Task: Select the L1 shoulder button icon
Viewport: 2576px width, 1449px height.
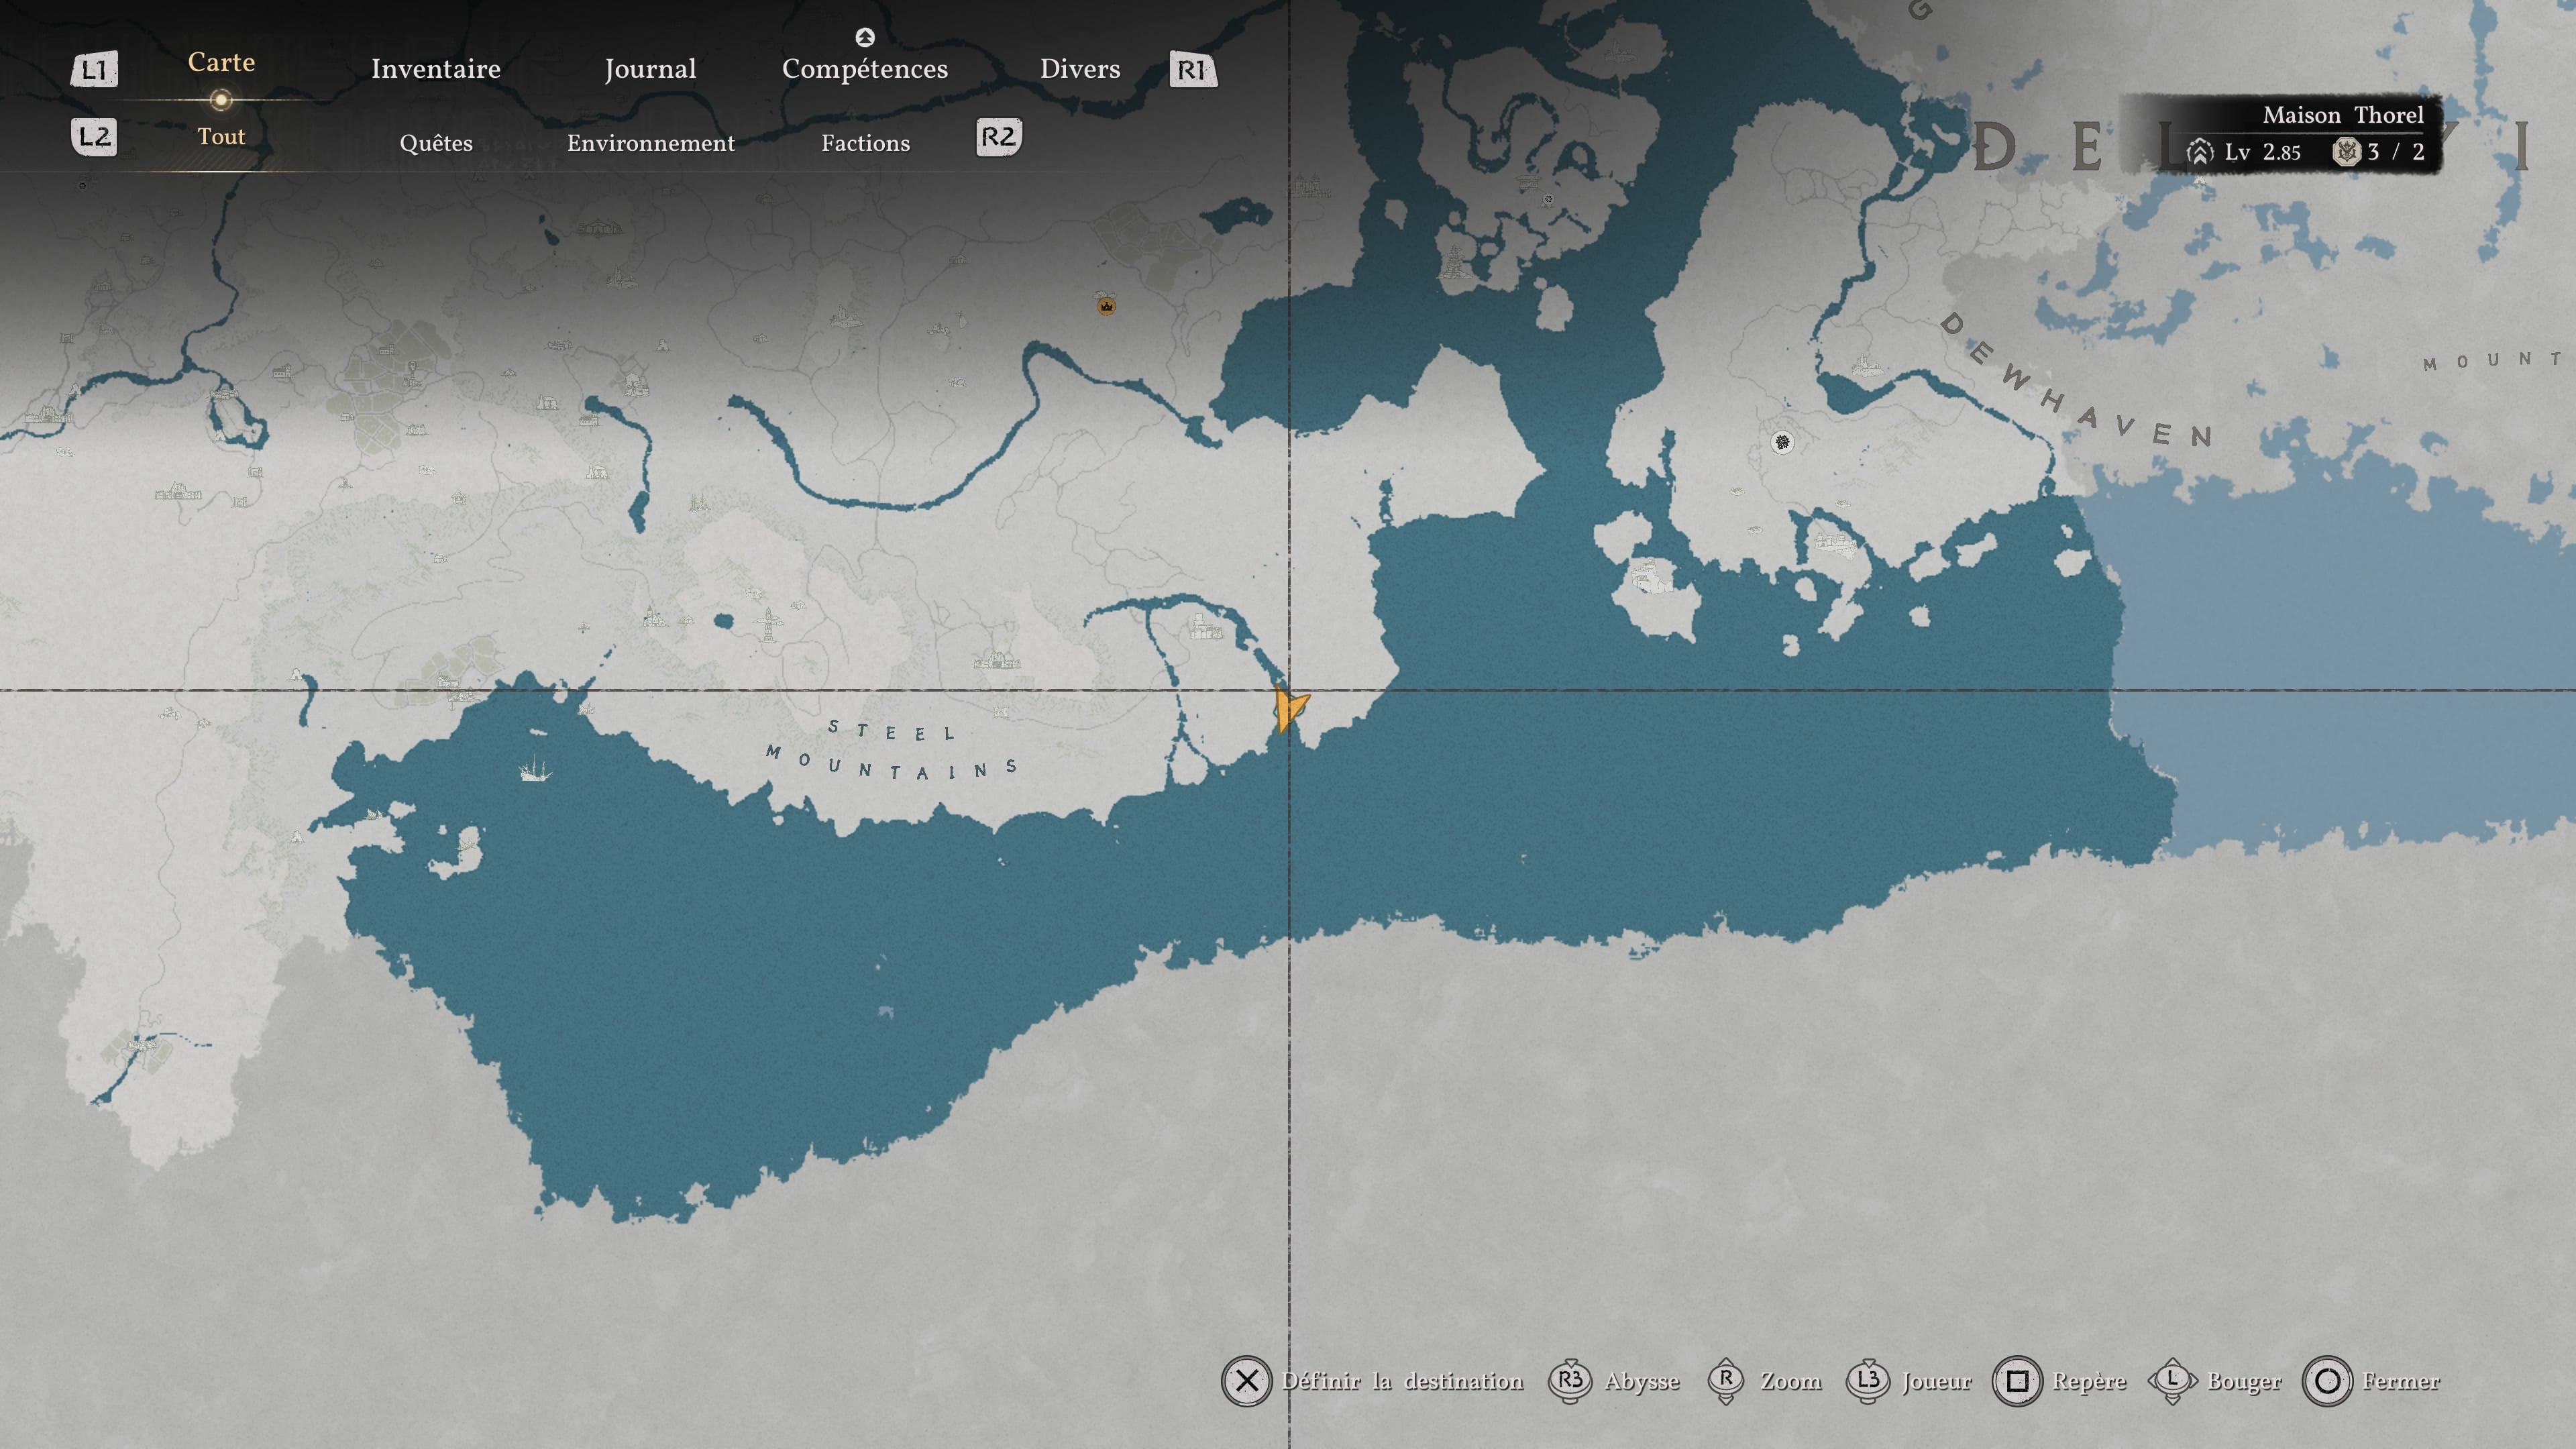Action: pyautogui.click(x=94, y=70)
